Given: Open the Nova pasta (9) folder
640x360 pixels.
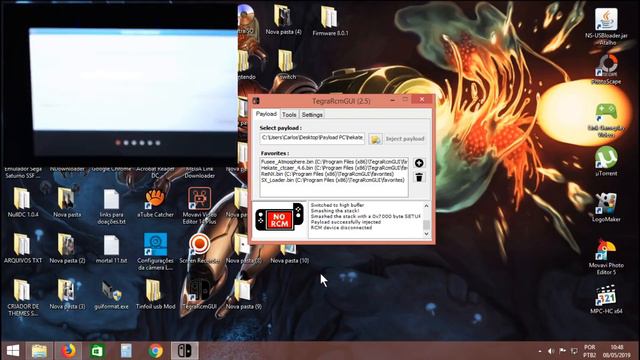Looking at the screenshot, I should 243,294.
